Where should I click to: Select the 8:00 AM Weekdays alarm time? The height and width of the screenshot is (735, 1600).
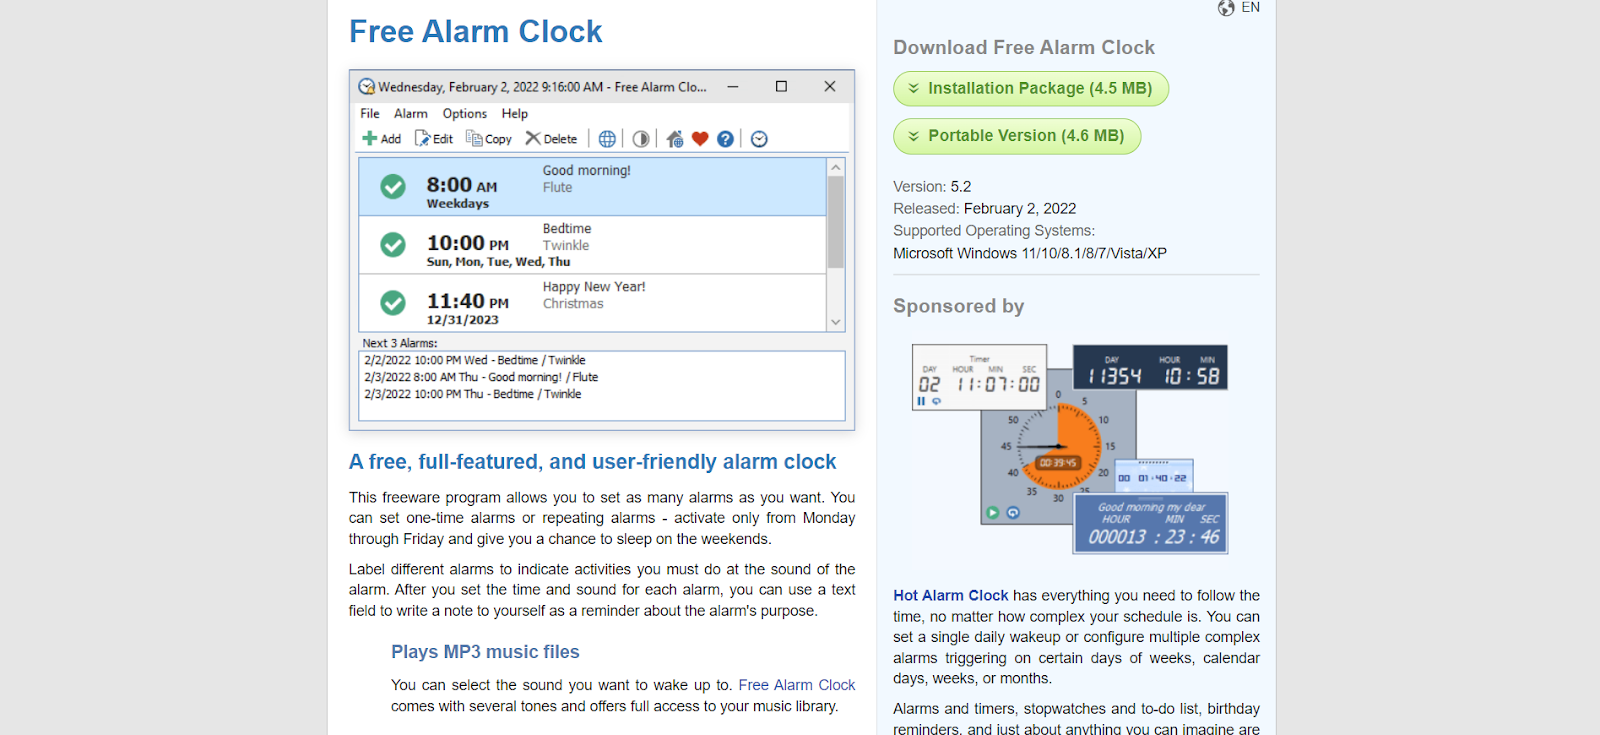click(462, 185)
